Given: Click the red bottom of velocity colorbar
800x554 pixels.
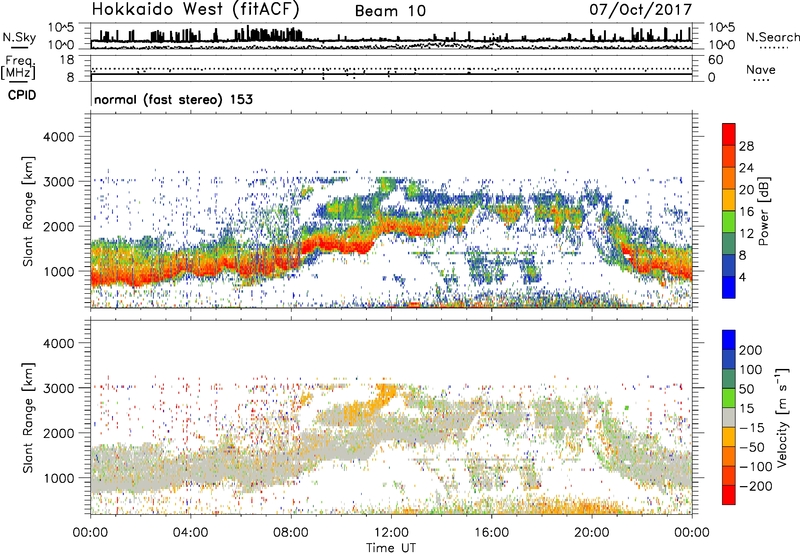Looking at the screenshot, I should coord(729,495).
